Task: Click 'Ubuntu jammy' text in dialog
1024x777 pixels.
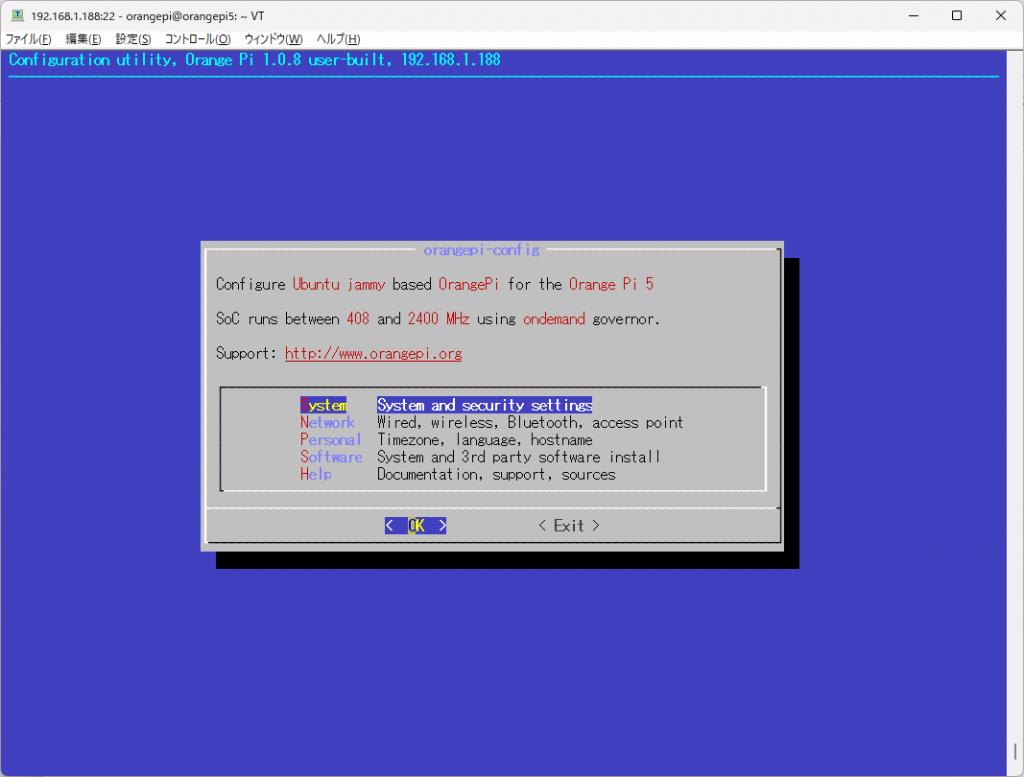Action: point(338,284)
